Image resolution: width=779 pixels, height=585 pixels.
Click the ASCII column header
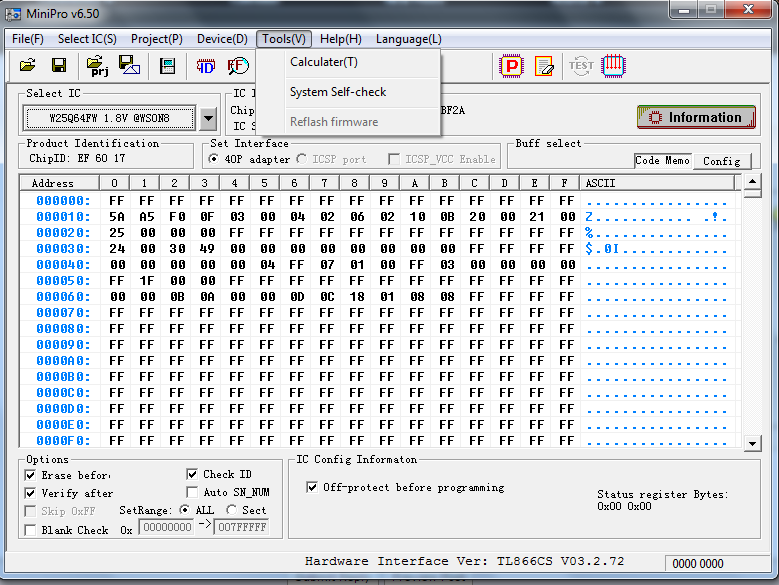pos(657,183)
